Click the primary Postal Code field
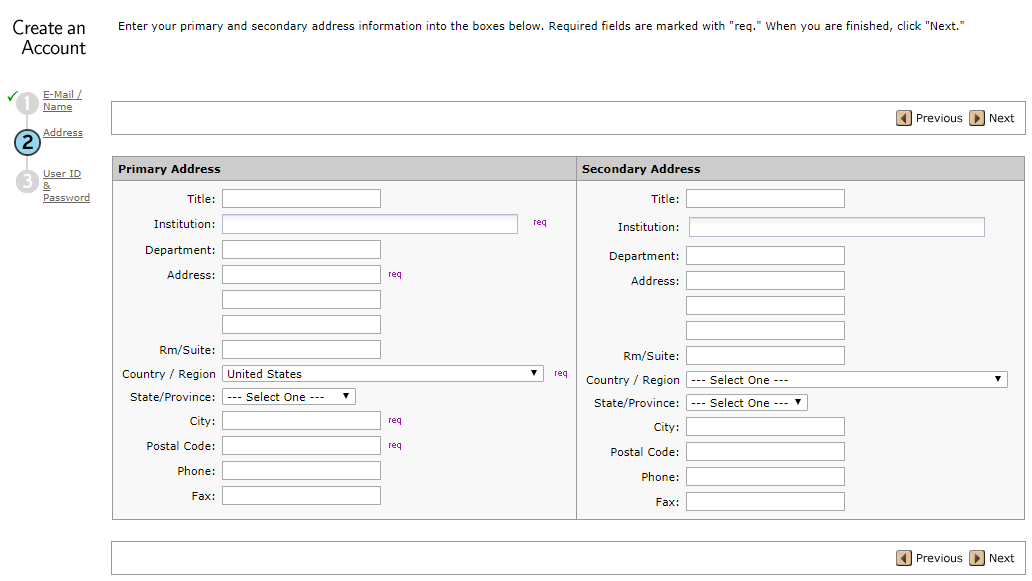 coord(301,446)
